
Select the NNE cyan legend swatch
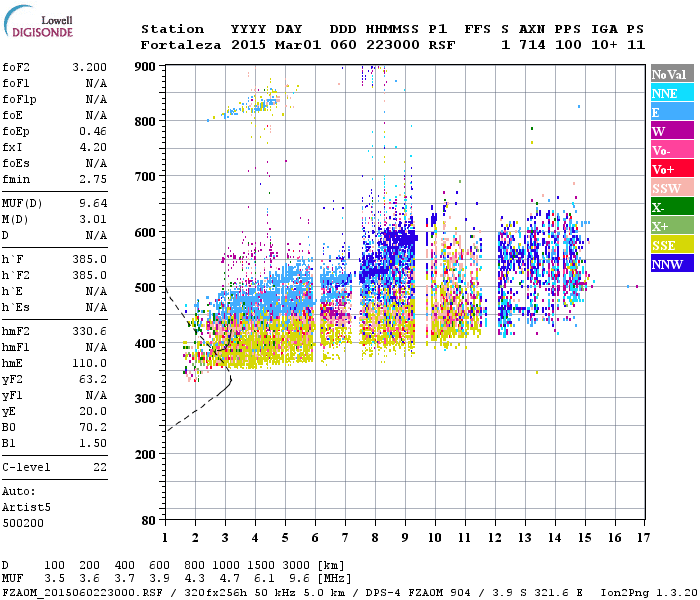[x=672, y=93]
